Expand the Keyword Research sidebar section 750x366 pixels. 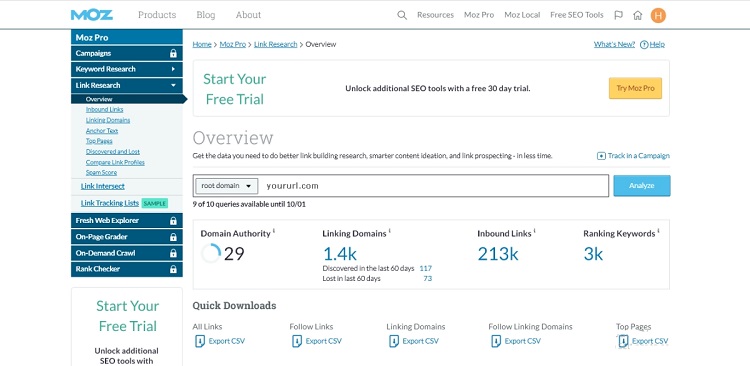127,69
